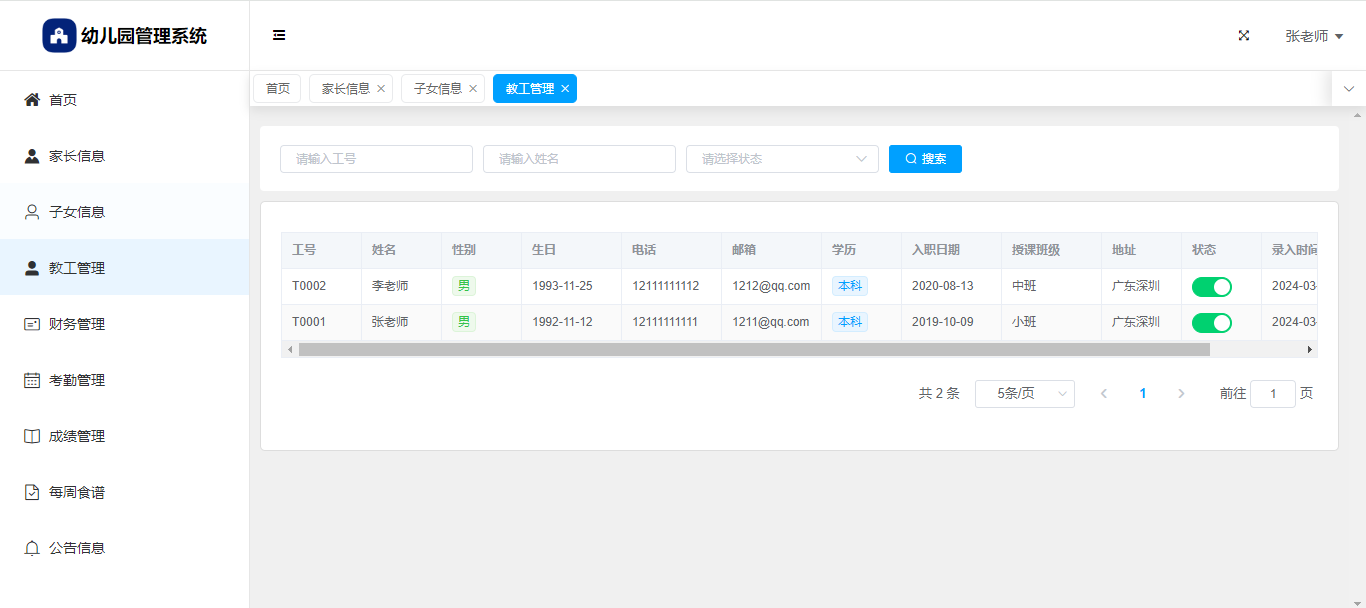Toggle status switch for 李老师
The image size is (1366, 608).
tap(1211, 287)
